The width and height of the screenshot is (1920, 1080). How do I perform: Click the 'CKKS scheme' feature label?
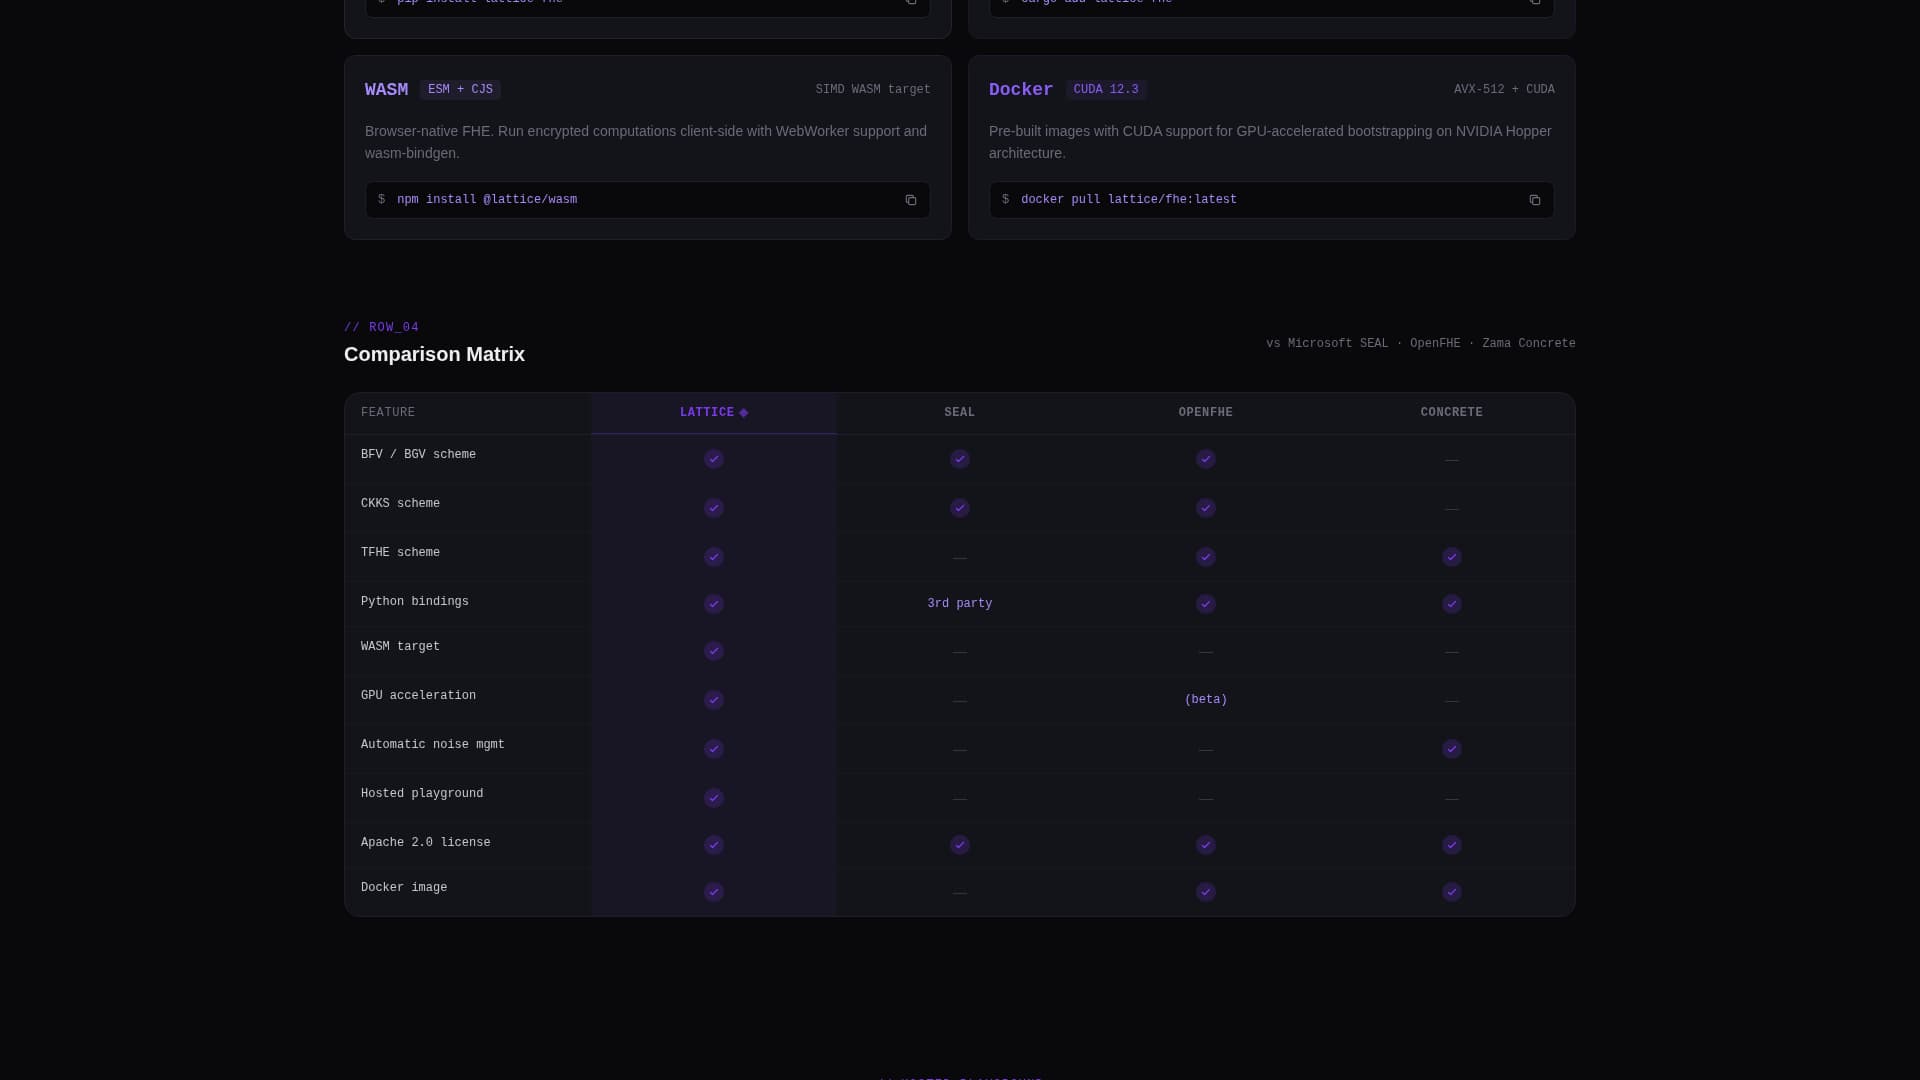(400, 504)
